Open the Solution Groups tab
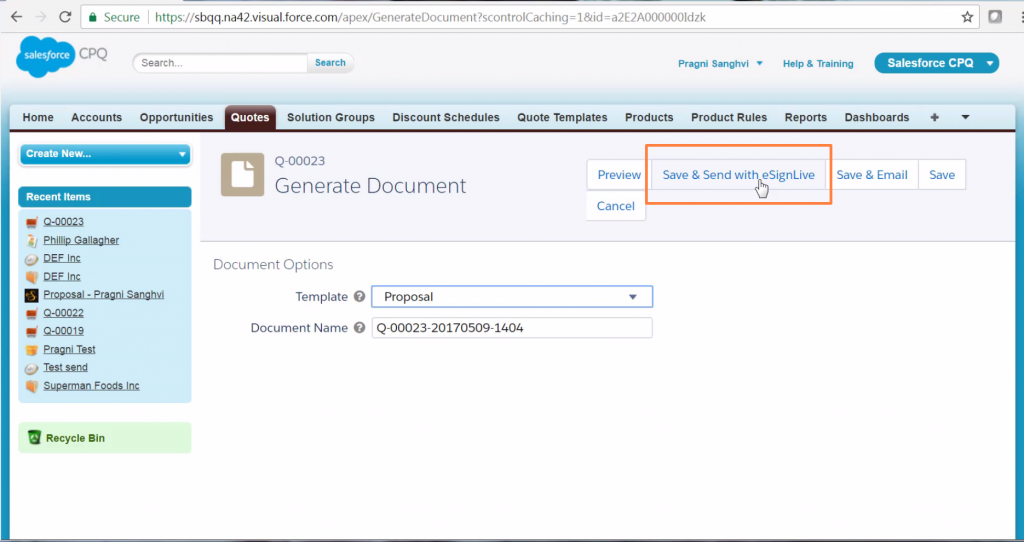Screen dimensions: 1024x542 [331, 118]
